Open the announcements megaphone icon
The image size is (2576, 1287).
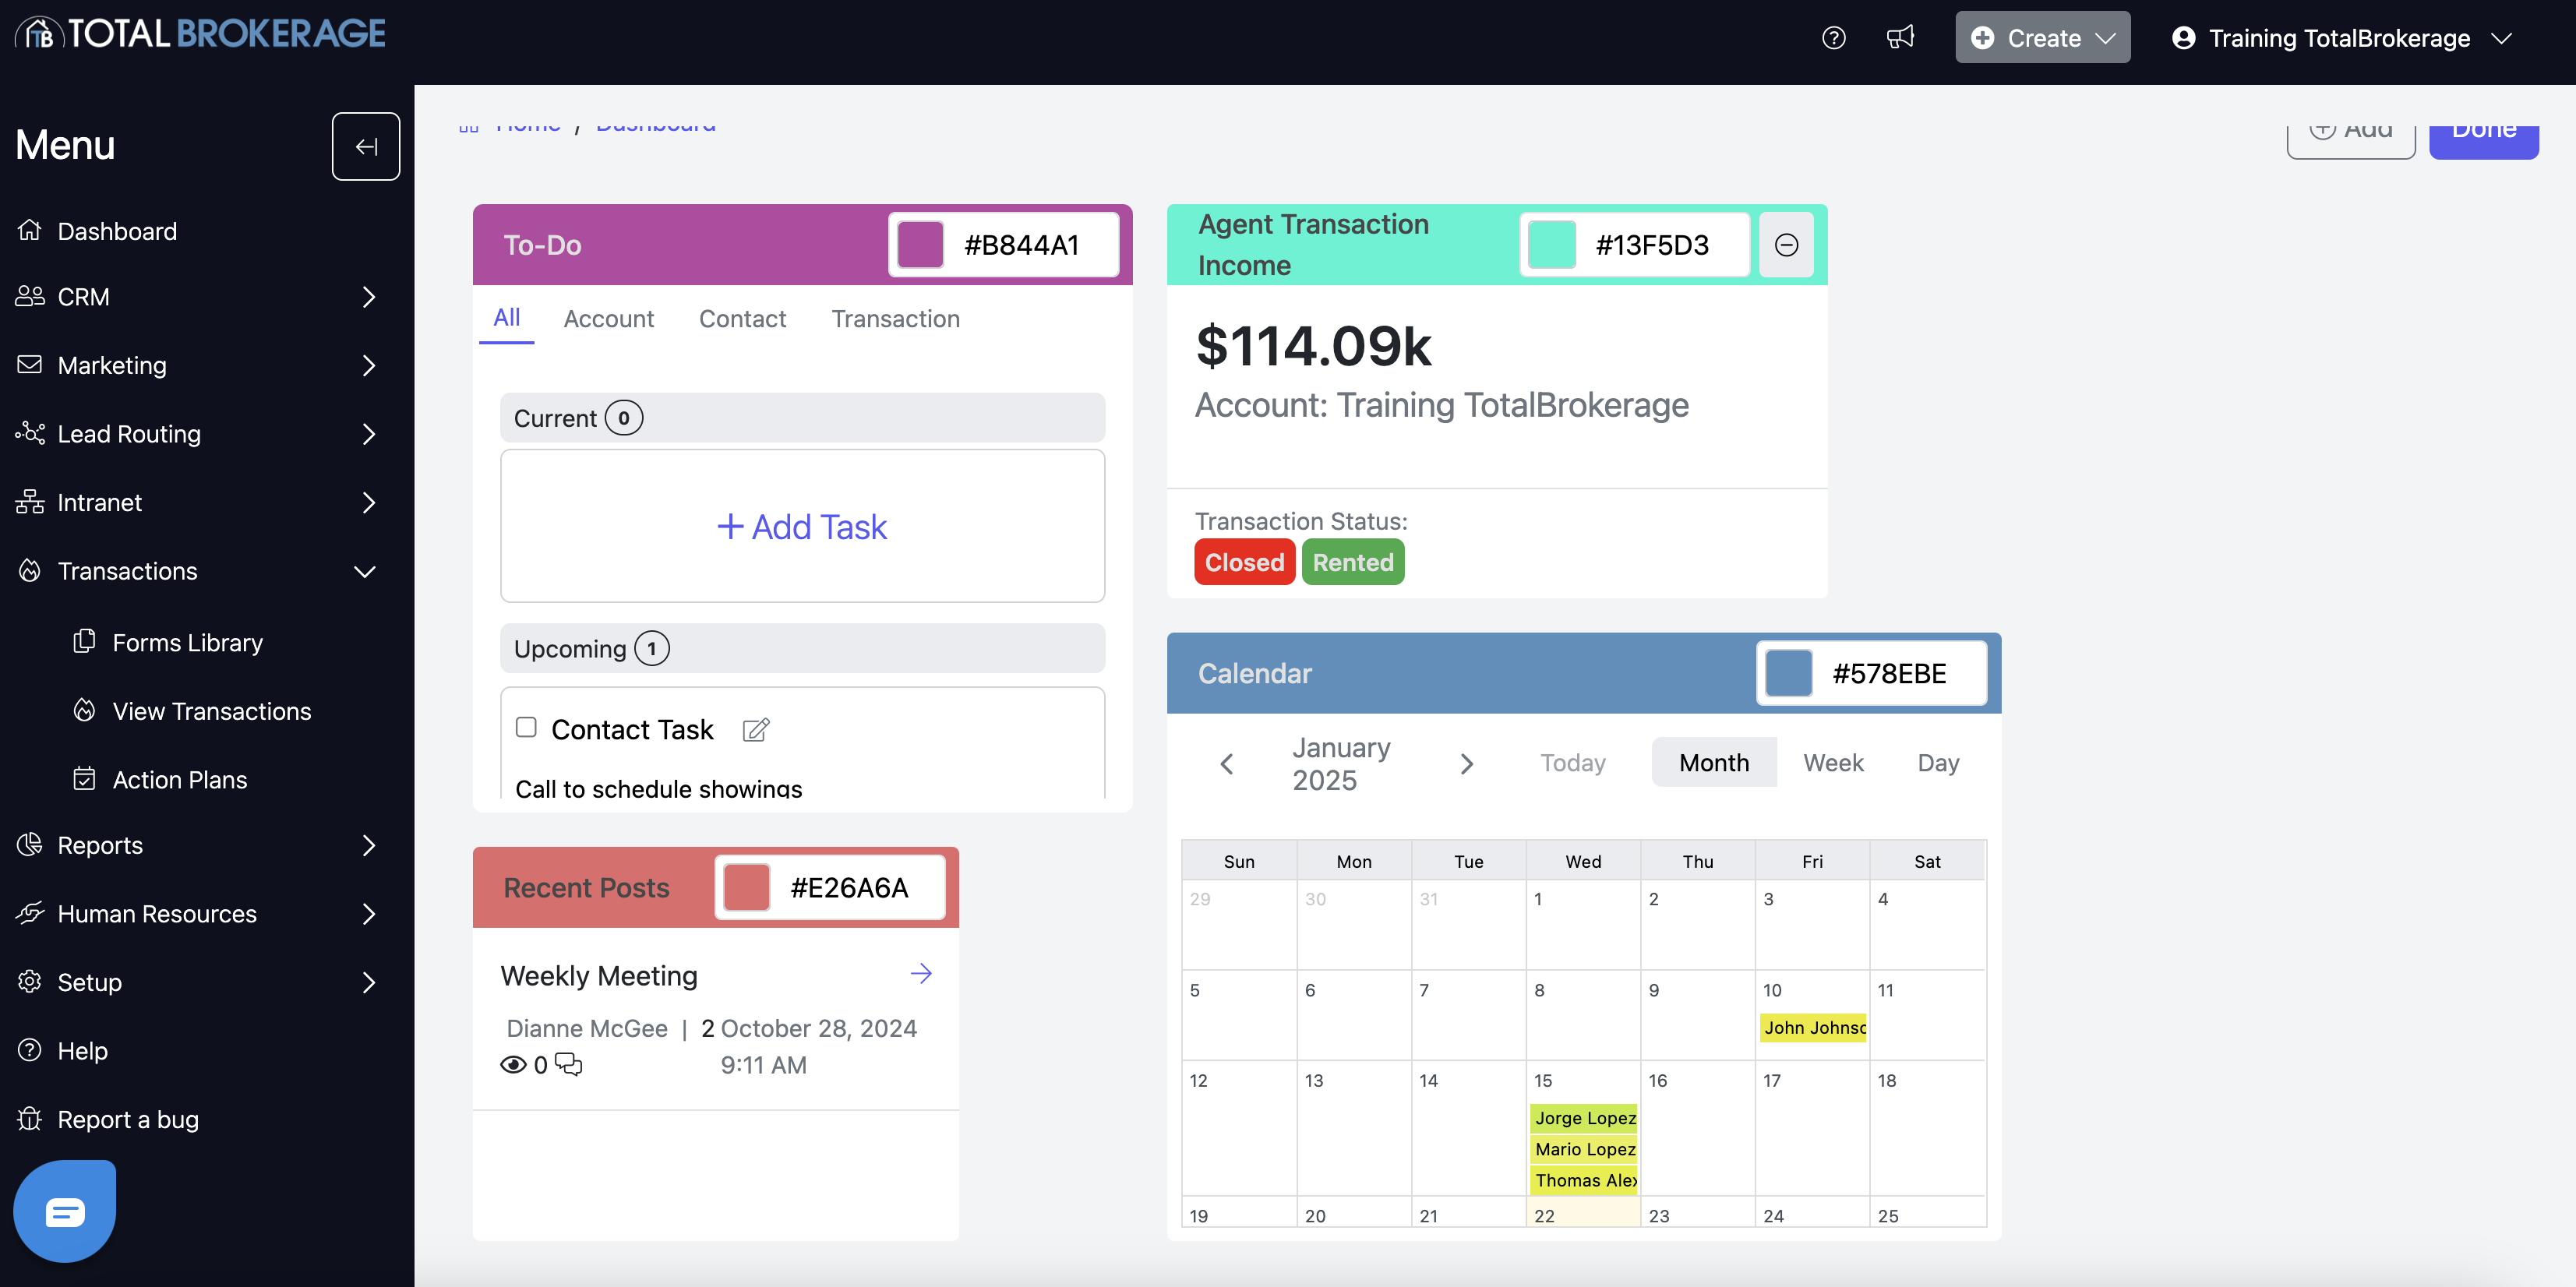pyautogui.click(x=1900, y=38)
